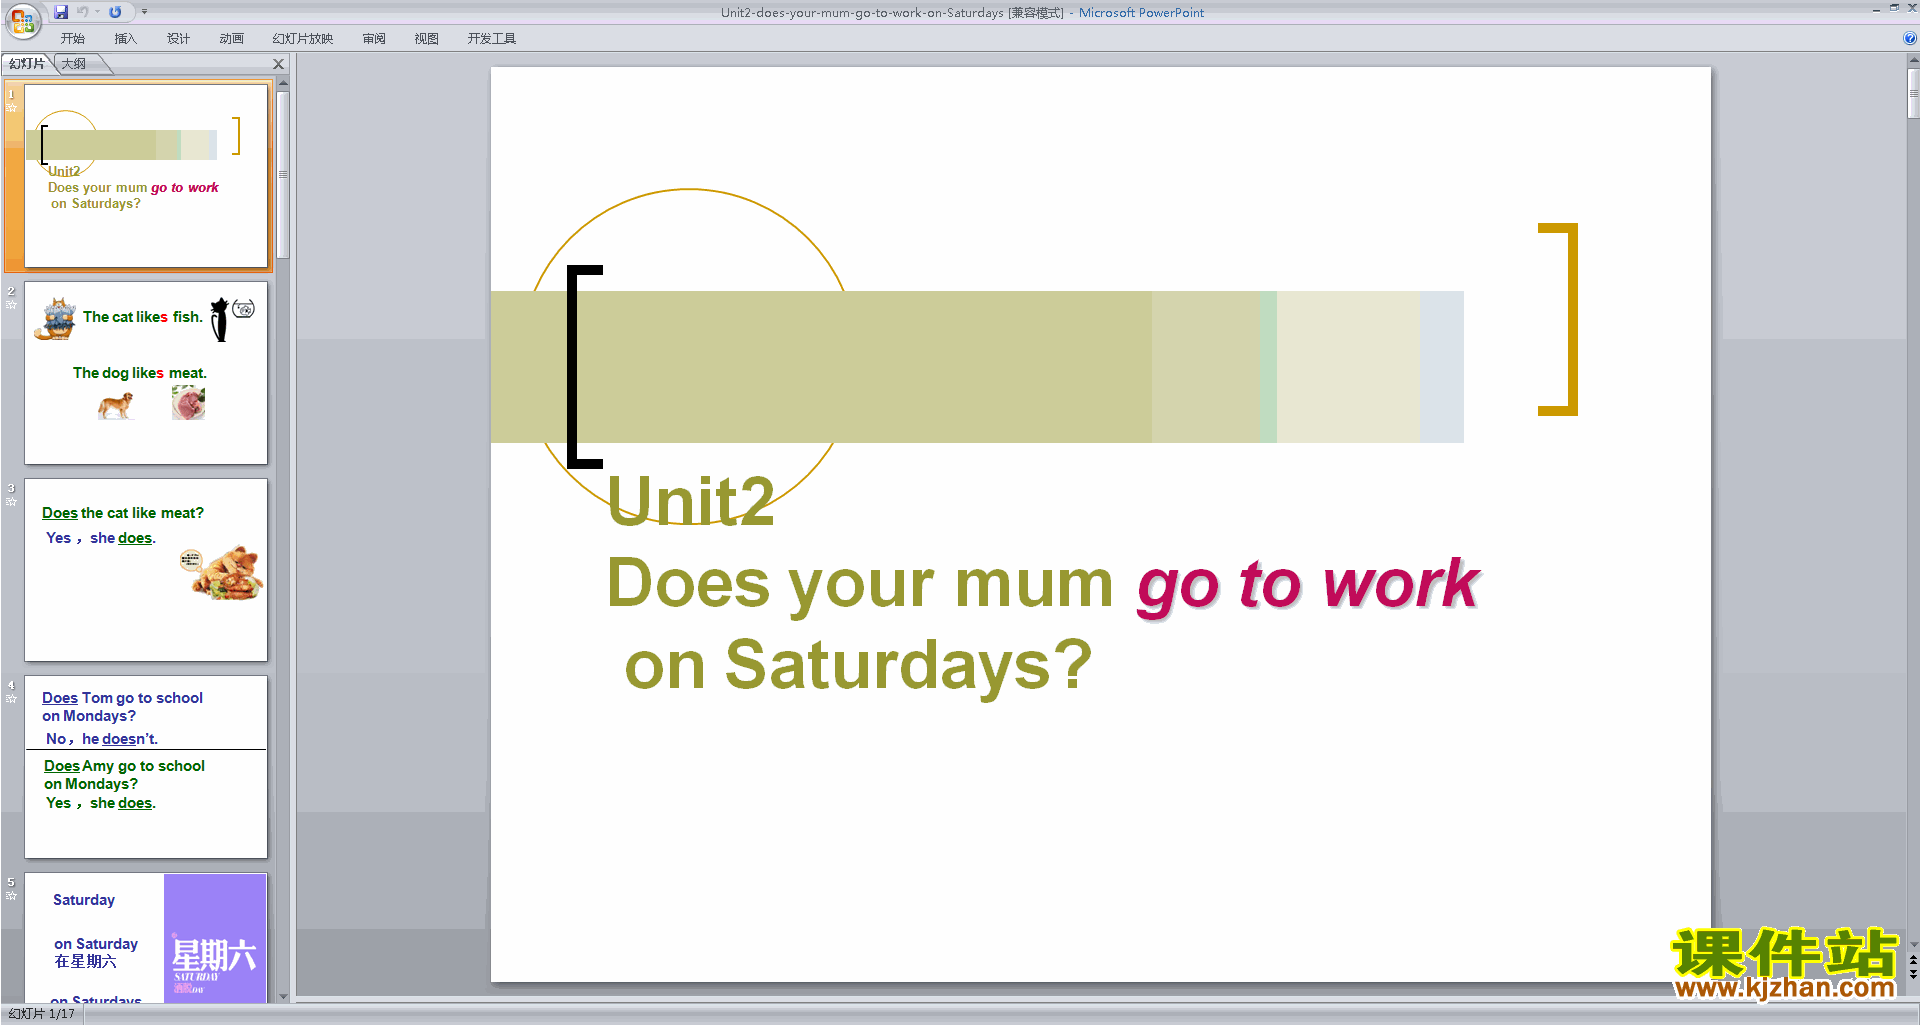The width and height of the screenshot is (1920, 1025).
Task: Go to next slide using double-down arrow
Action: tap(1913, 975)
